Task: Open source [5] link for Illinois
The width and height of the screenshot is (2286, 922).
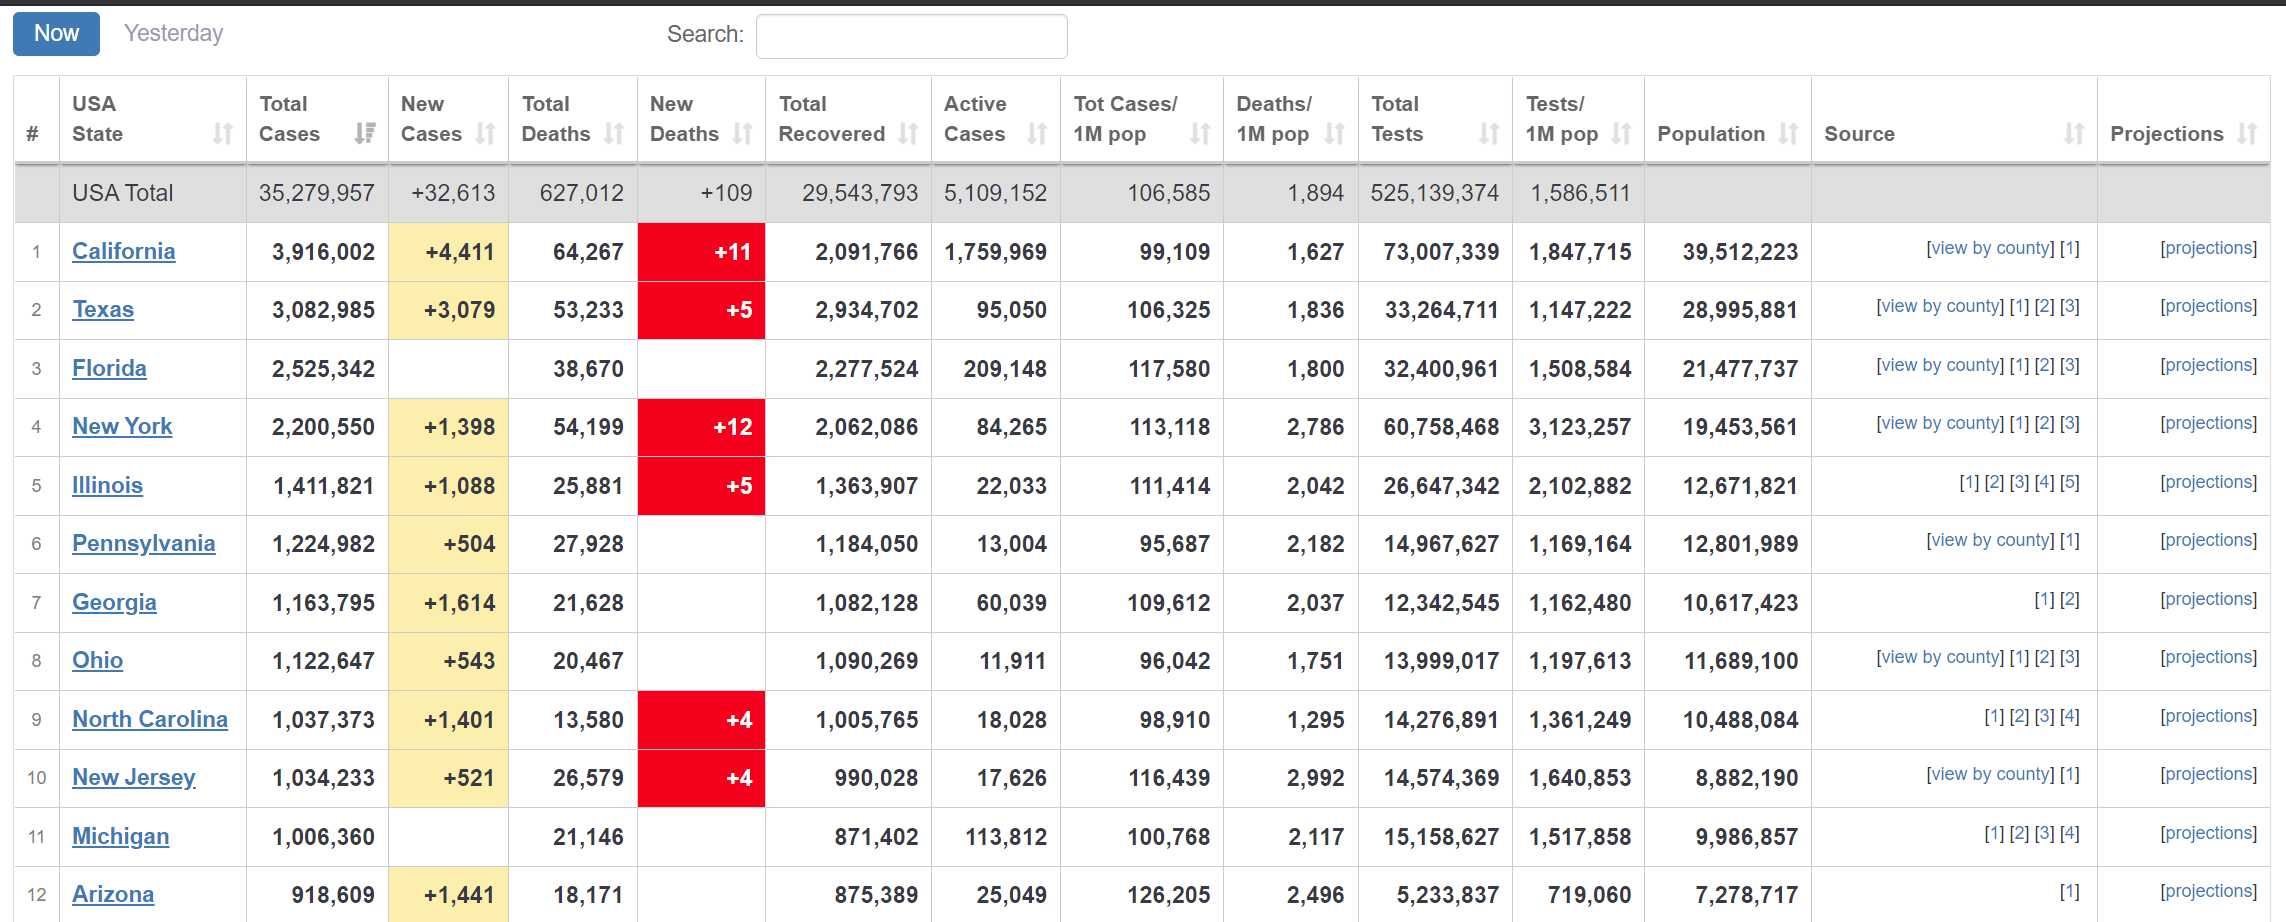Action: tap(2070, 483)
